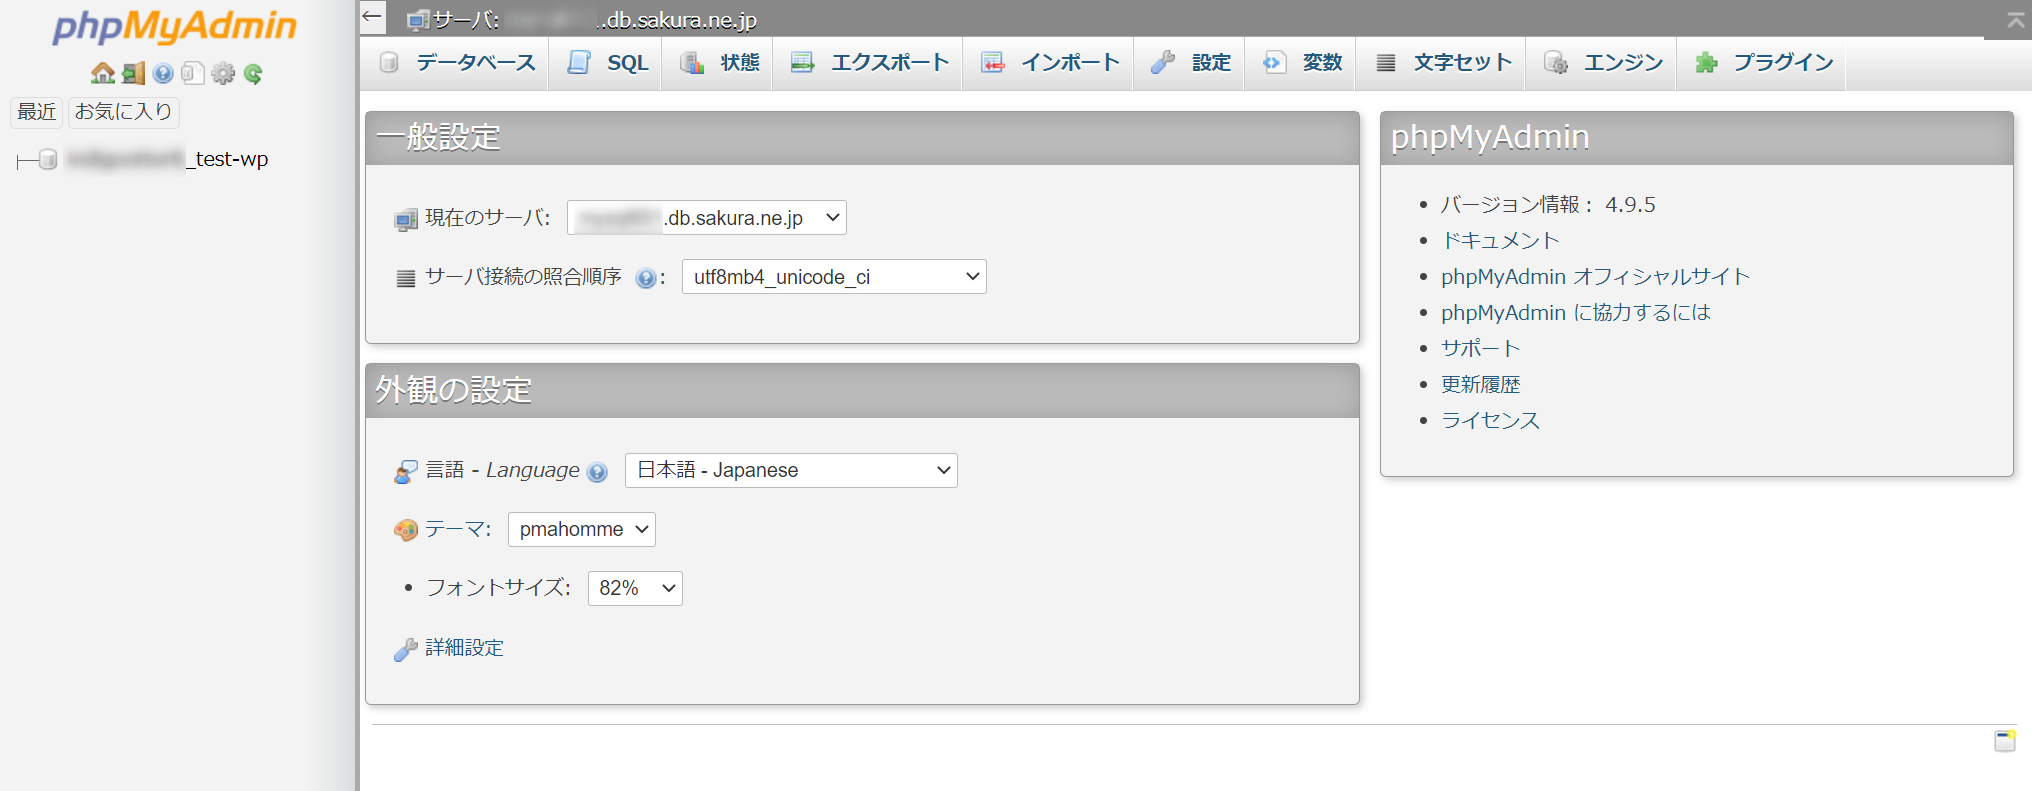Open the 日本語 - Japanese language dropdown
Image resolution: width=2032 pixels, height=791 pixels.
tap(791, 470)
